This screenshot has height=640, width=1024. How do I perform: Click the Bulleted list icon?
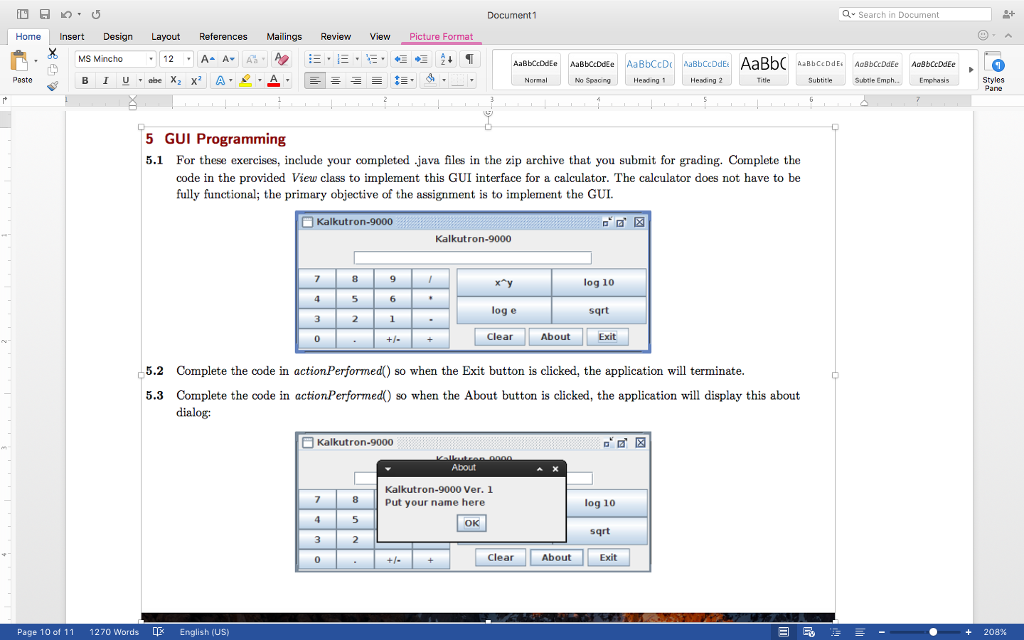coord(315,59)
